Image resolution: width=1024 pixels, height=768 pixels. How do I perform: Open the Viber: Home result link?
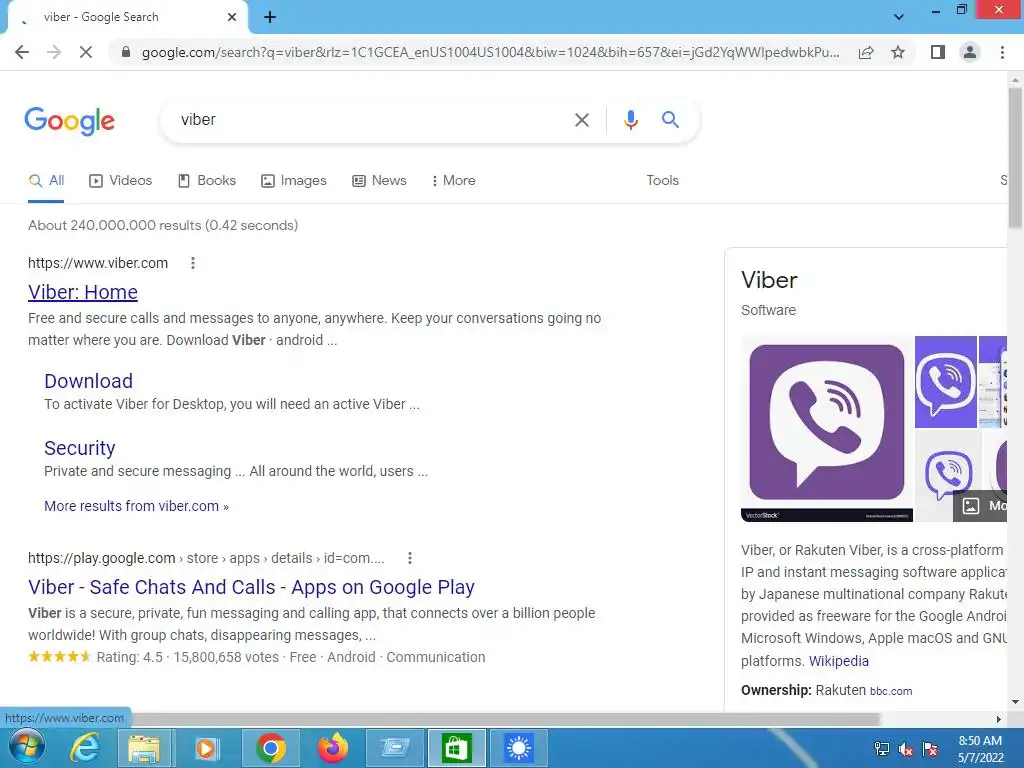(83, 292)
